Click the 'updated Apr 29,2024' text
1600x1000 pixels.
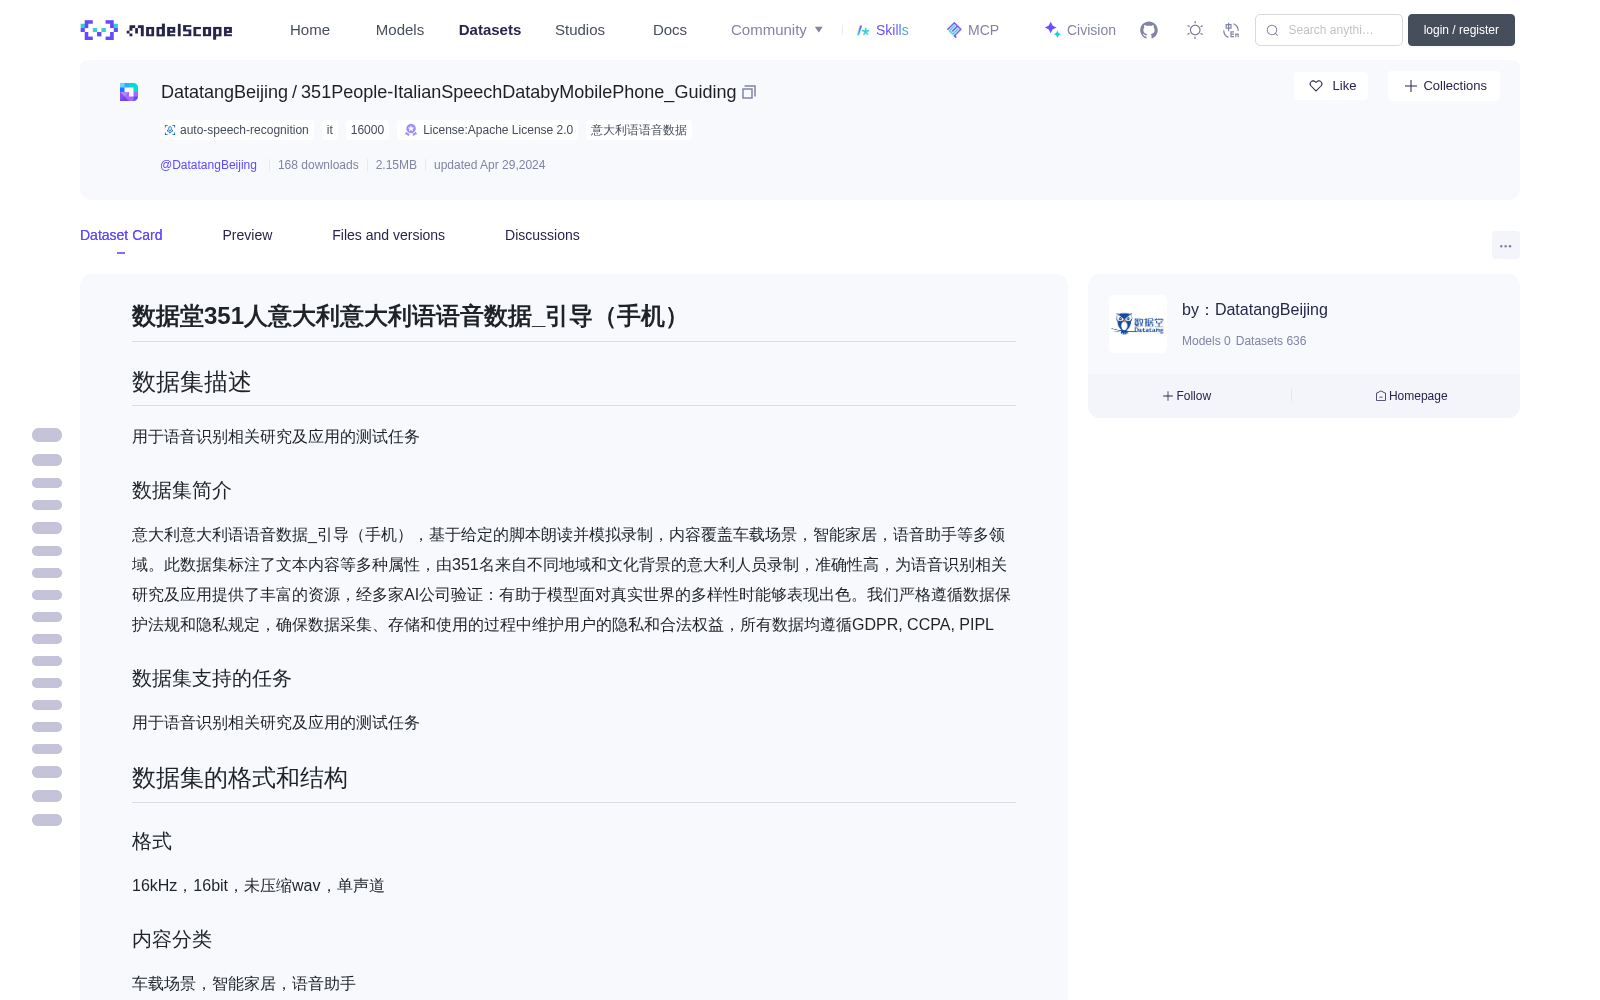(x=489, y=165)
